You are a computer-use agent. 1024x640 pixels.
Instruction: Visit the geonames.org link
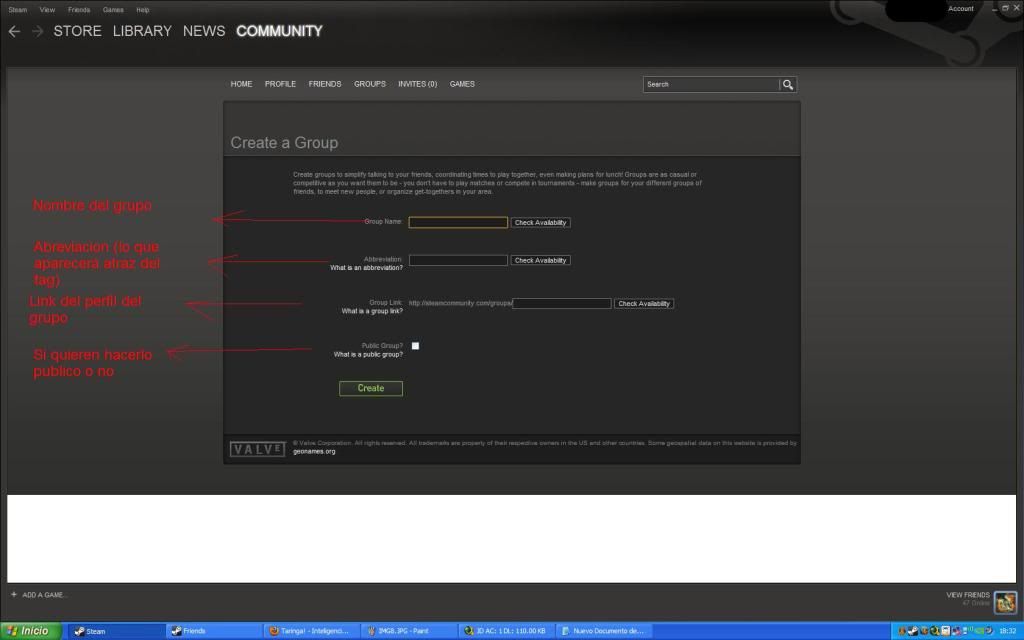[314, 451]
